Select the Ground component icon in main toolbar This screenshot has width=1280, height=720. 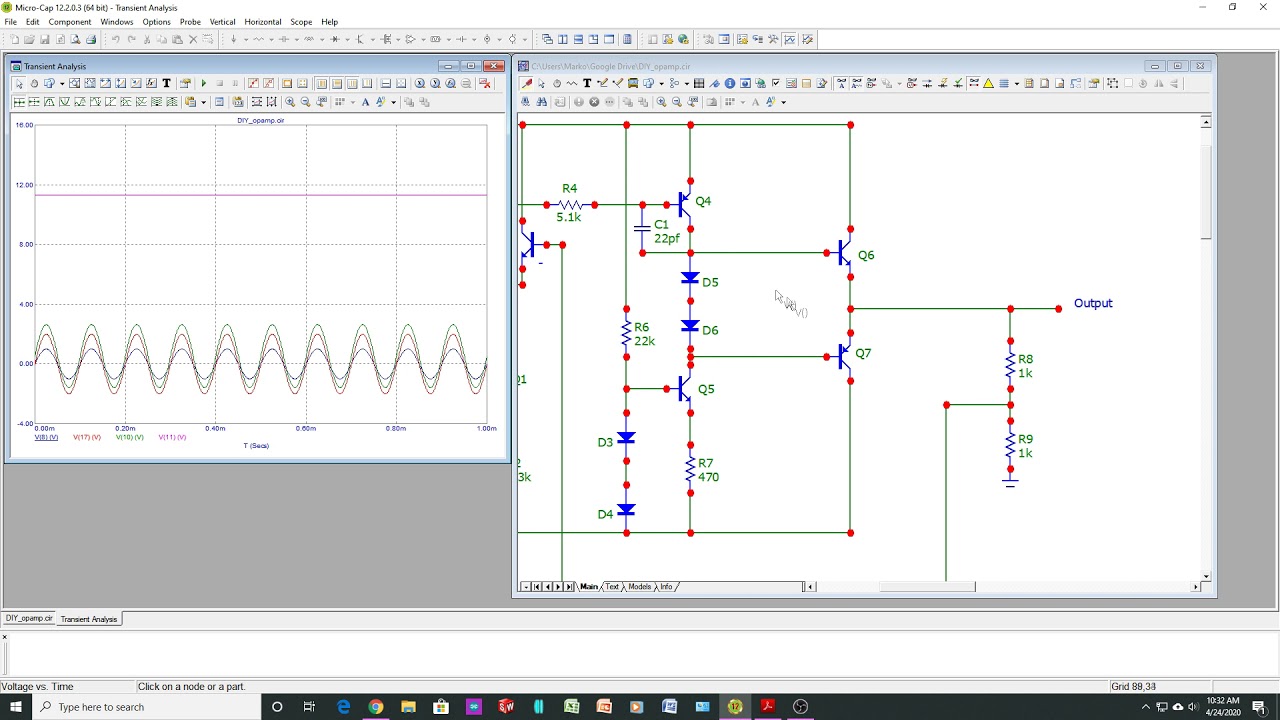(x=234, y=39)
